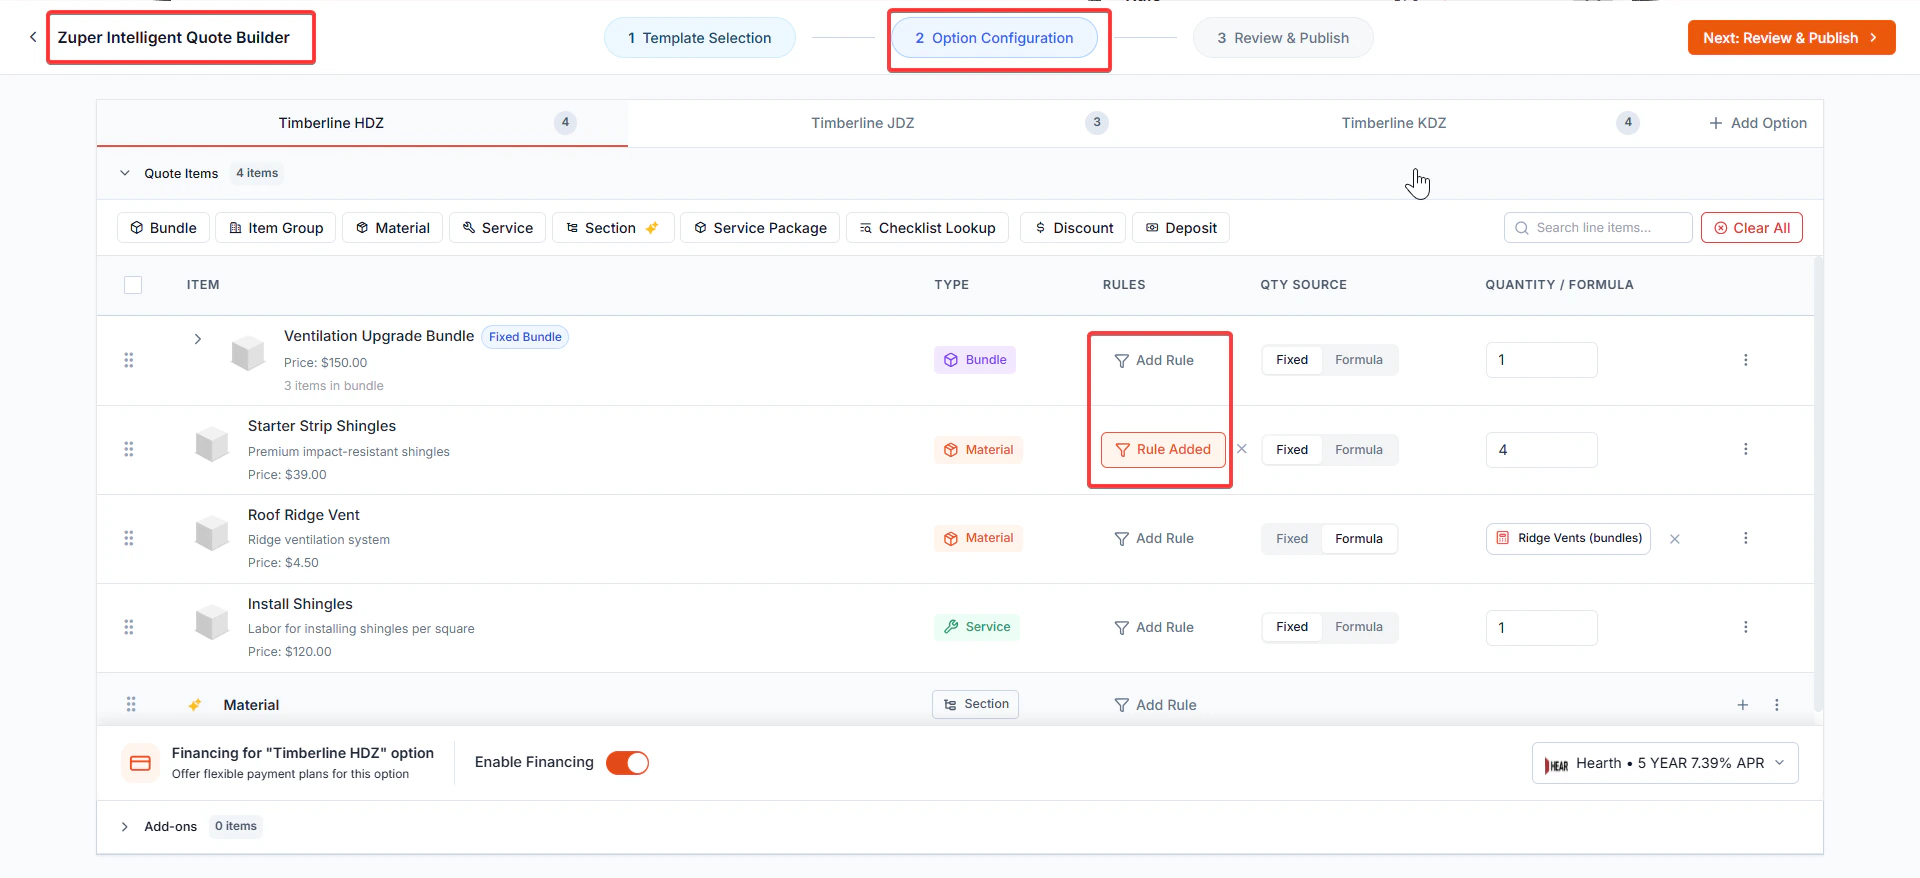Add a Deposit
This screenshot has width=1920, height=878.
pyautogui.click(x=1181, y=228)
